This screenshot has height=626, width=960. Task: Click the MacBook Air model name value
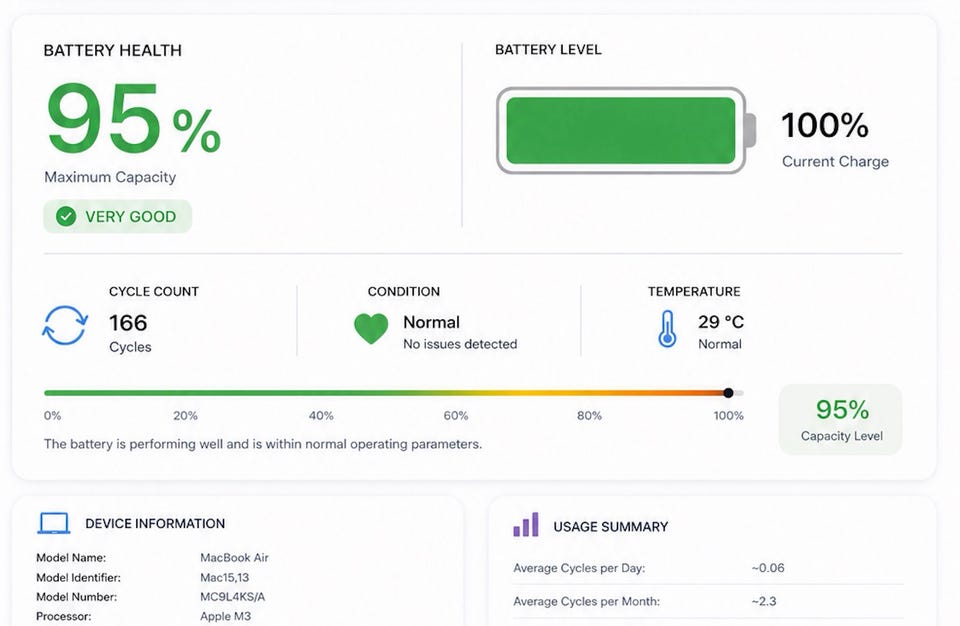[x=234, y=557]
